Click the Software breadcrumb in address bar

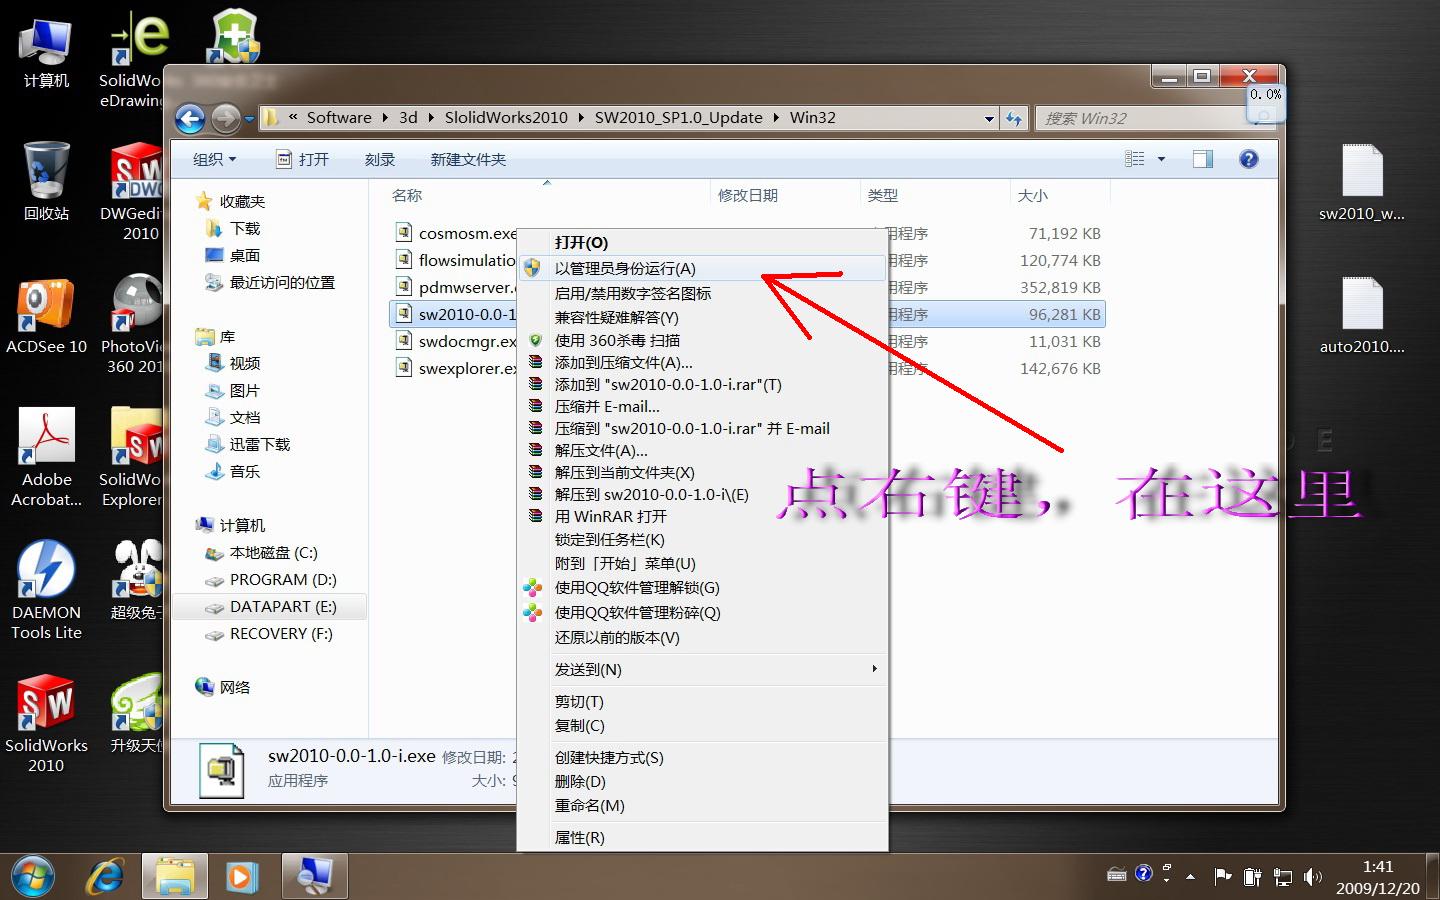(339, 118)
